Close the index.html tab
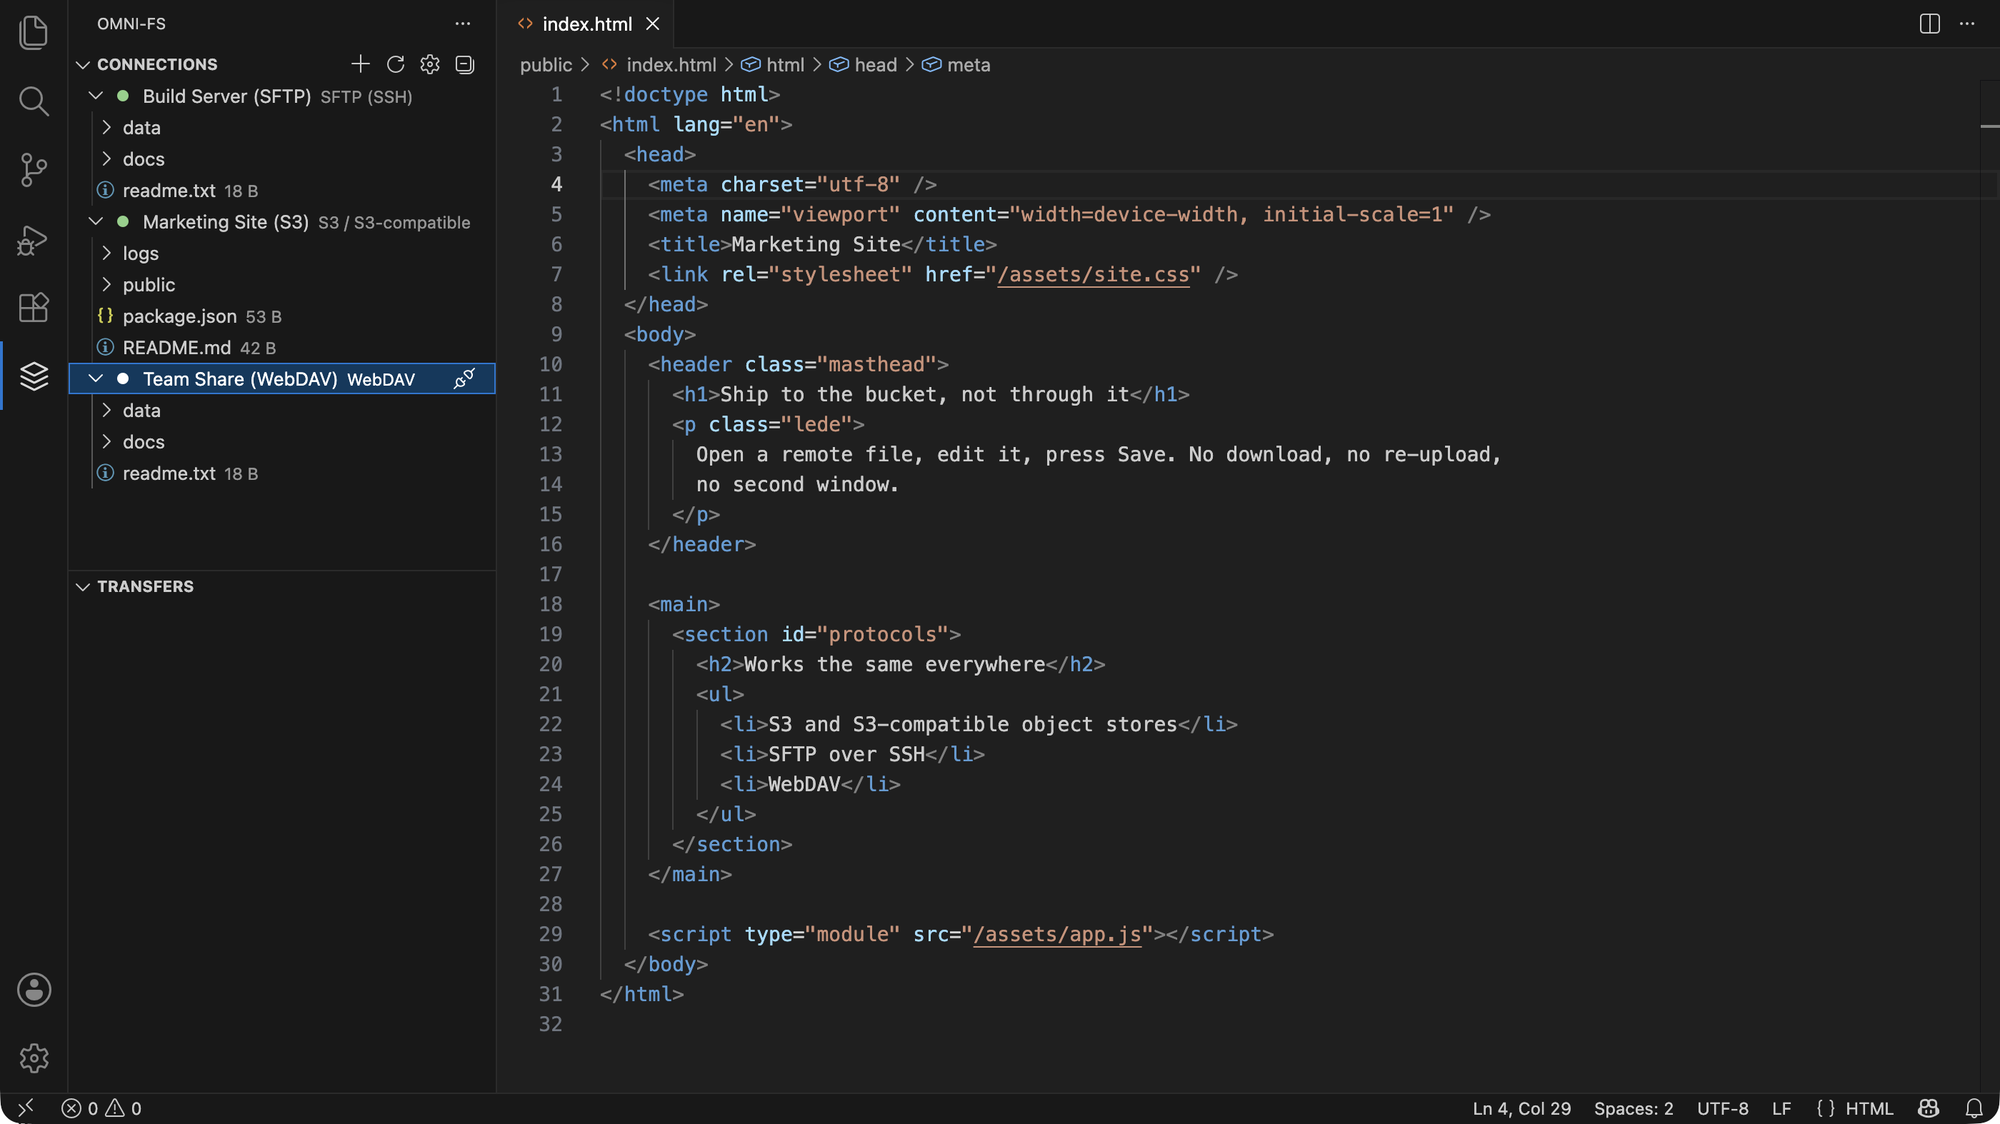 click(653, 23)
